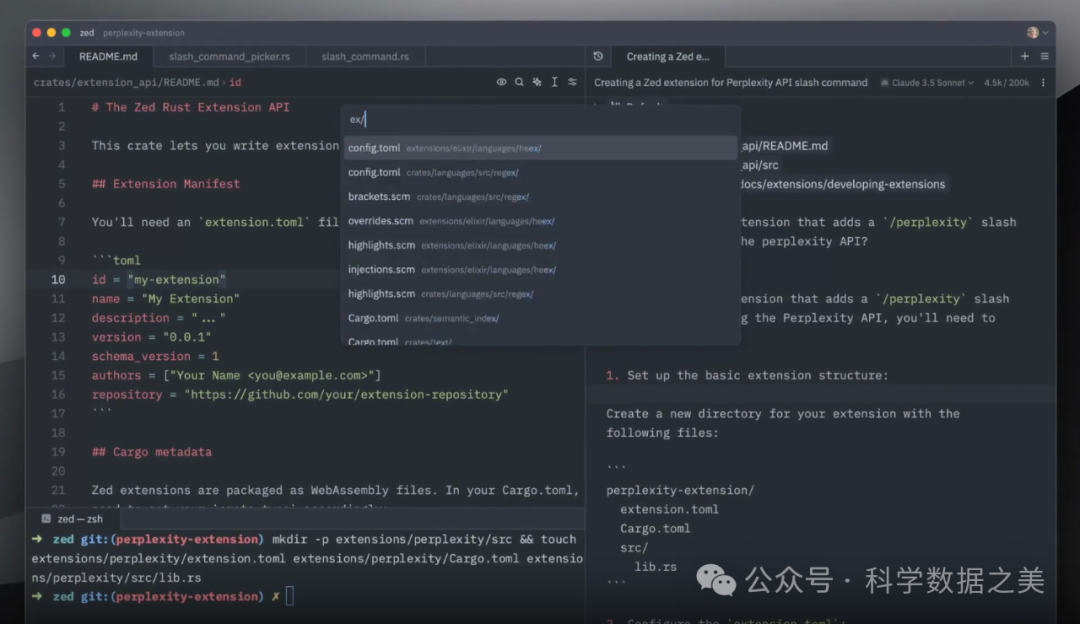Image resolution: width=1080 pixels, height=624 pixels.
Task: Open the three-dot menu near token count
Action: [x=1043, y=83]
